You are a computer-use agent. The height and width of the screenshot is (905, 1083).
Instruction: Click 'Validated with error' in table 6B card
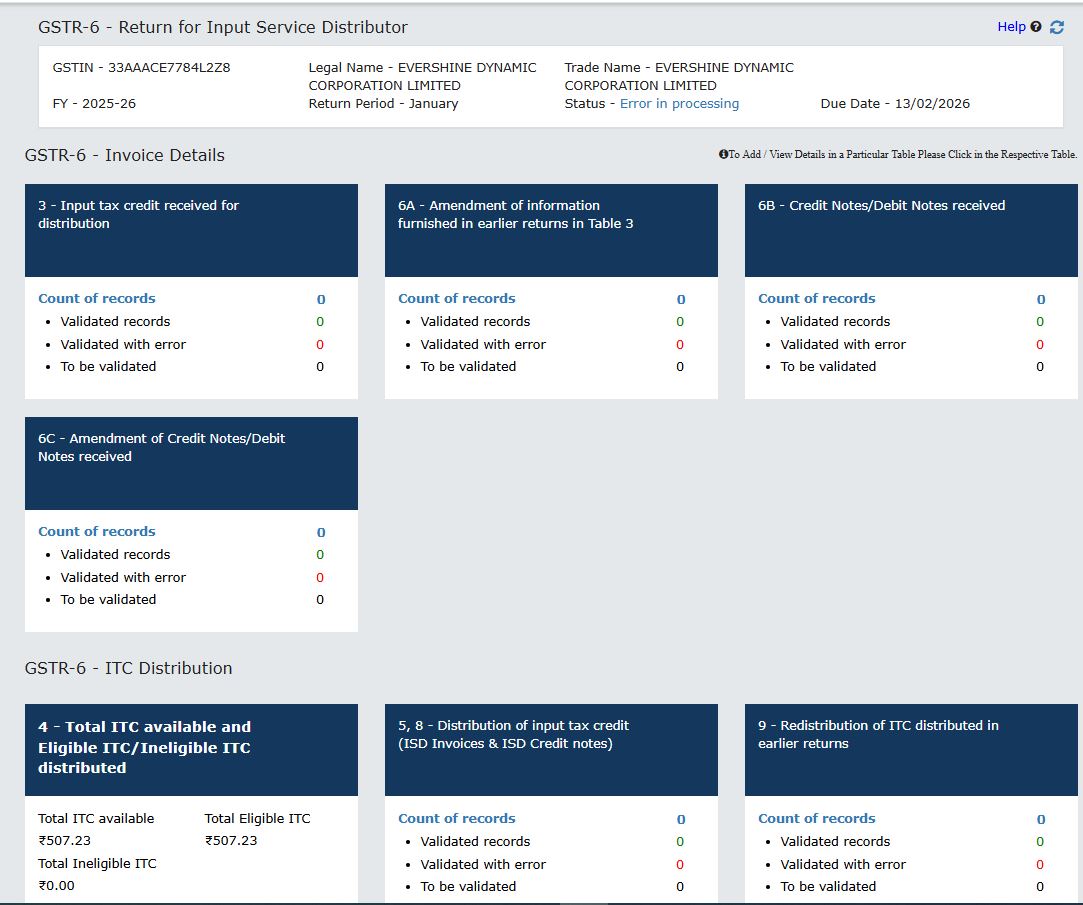pos(843,344)
